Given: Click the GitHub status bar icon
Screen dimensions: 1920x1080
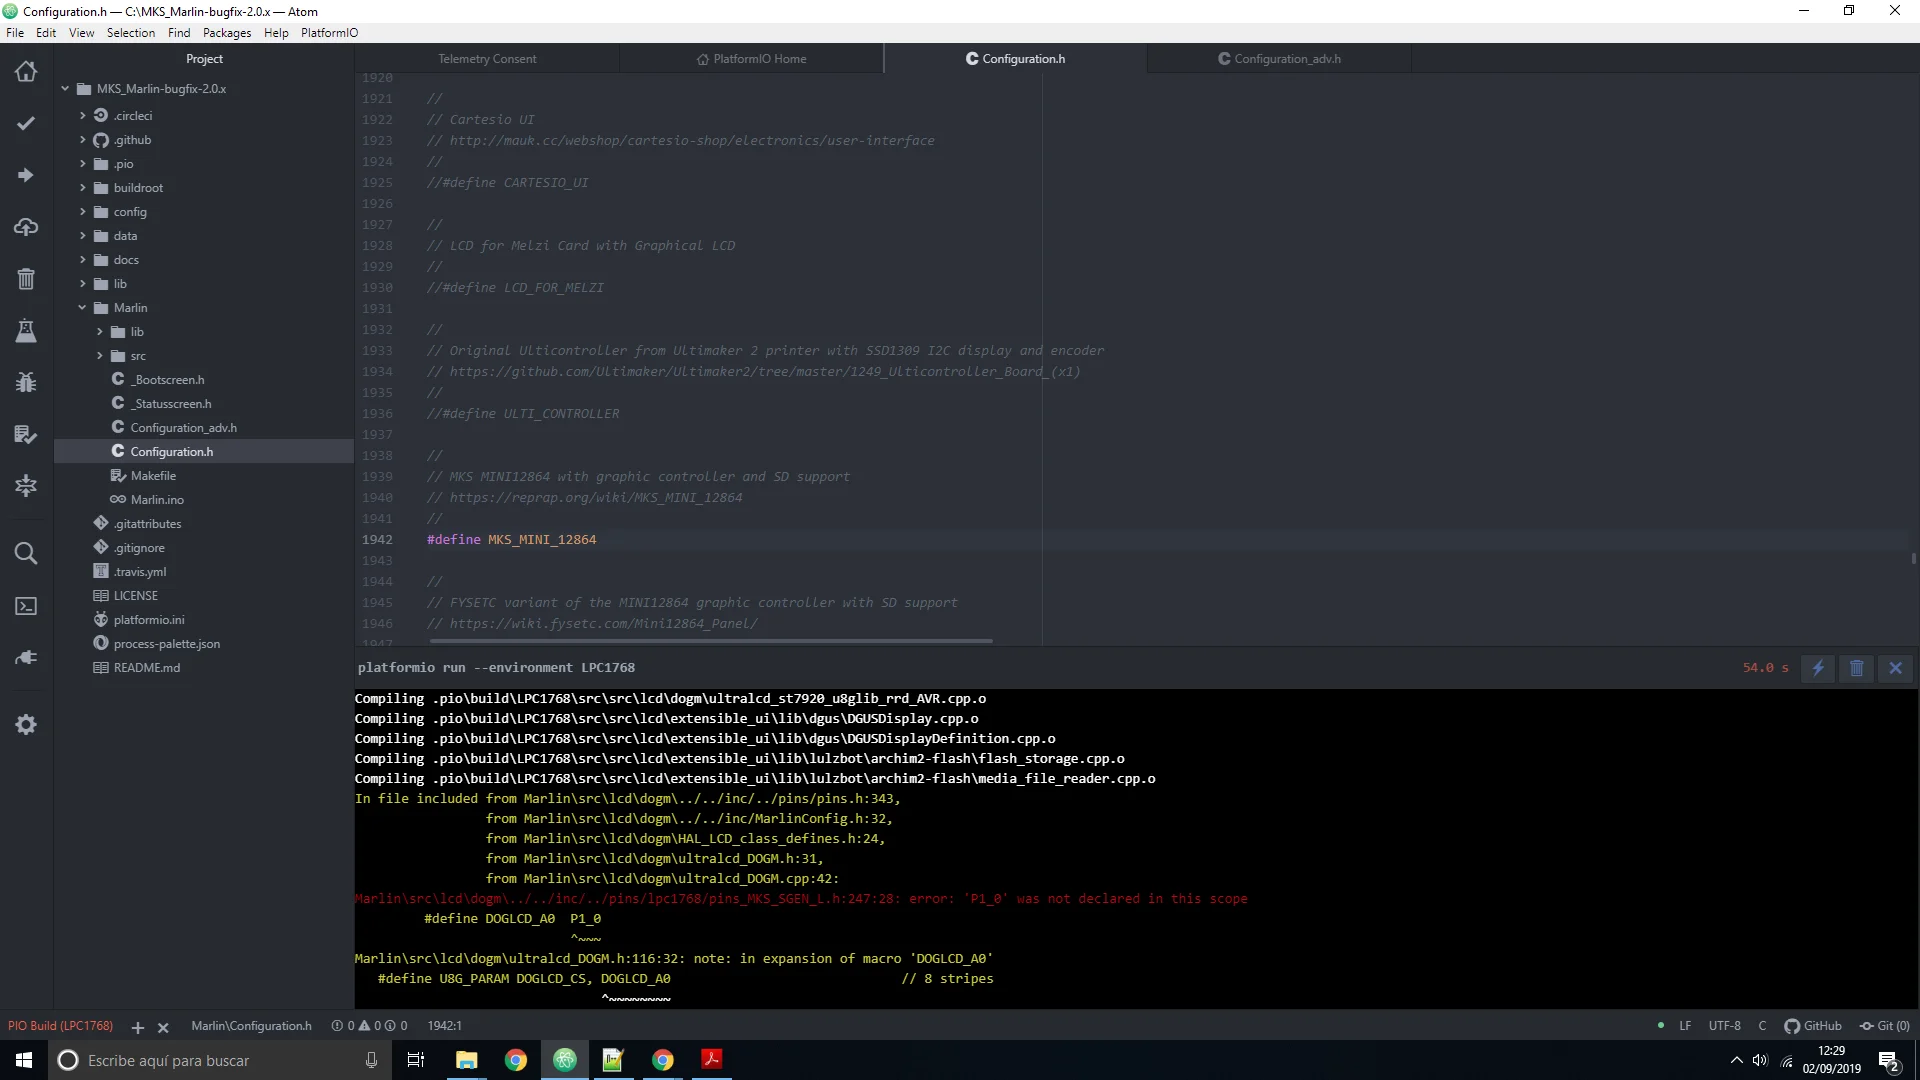Looking at the screenshot, I should [x=1813, y=1026].
